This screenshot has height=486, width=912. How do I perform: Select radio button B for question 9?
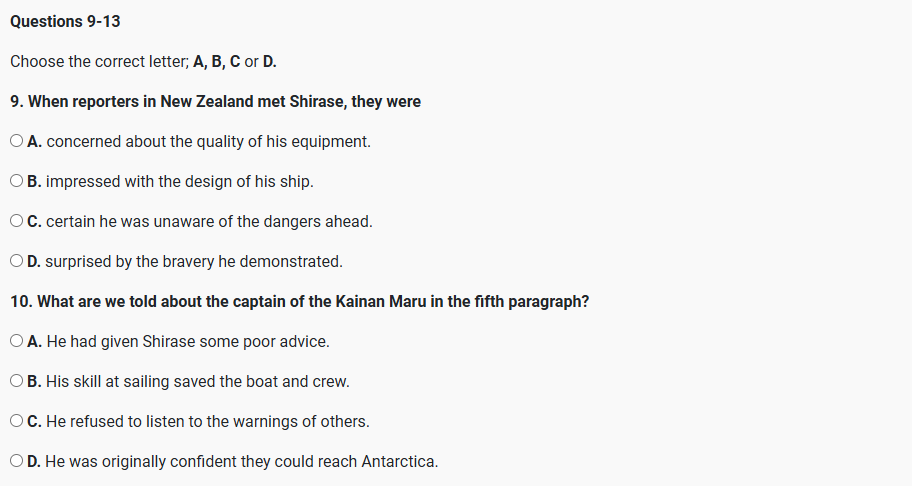point(17,182)
